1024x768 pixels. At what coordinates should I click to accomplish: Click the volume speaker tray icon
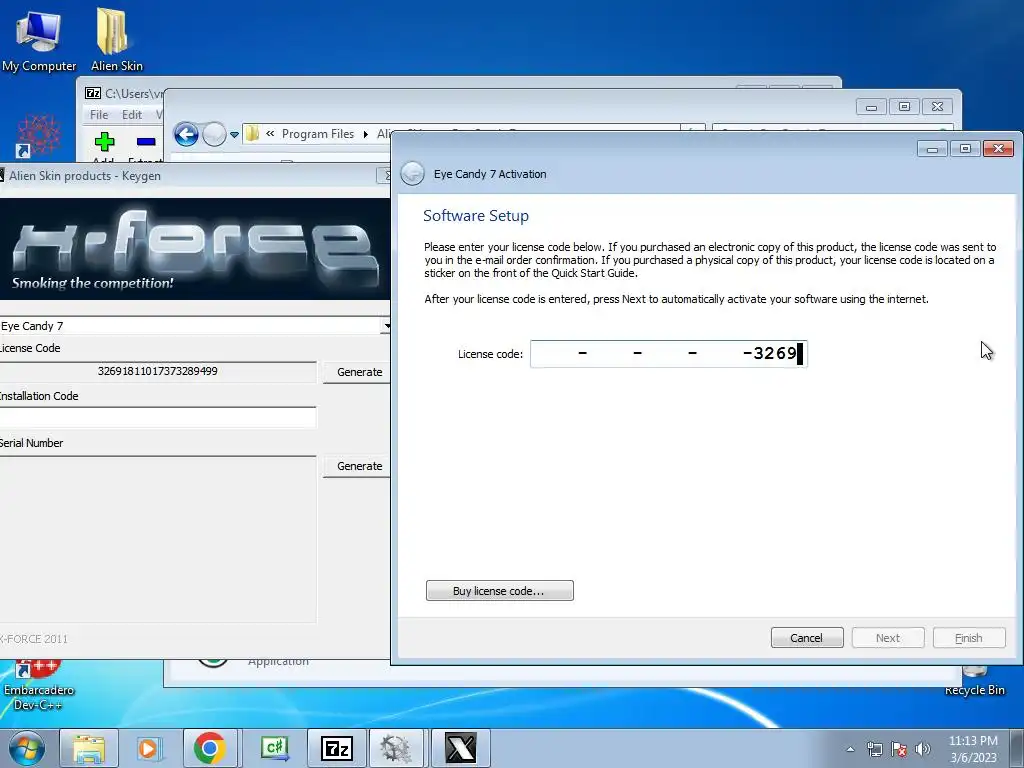923,749
